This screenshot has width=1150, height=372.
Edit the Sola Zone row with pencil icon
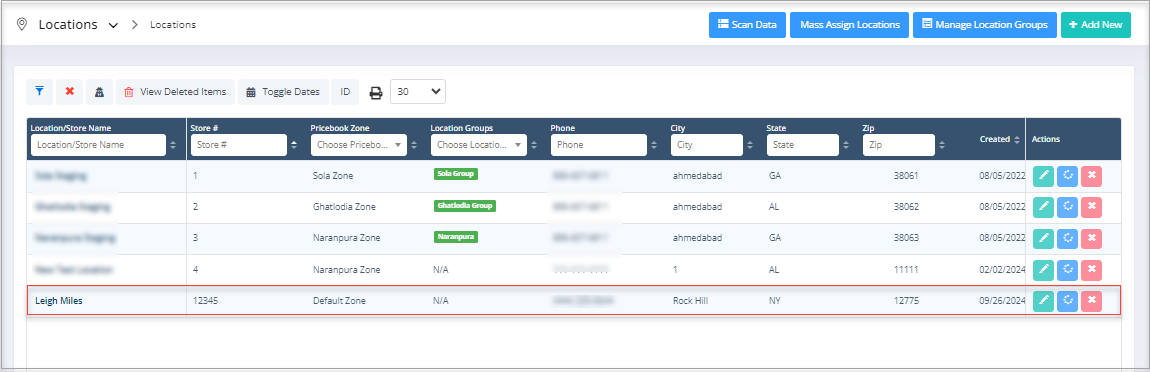coord(1043,176)
